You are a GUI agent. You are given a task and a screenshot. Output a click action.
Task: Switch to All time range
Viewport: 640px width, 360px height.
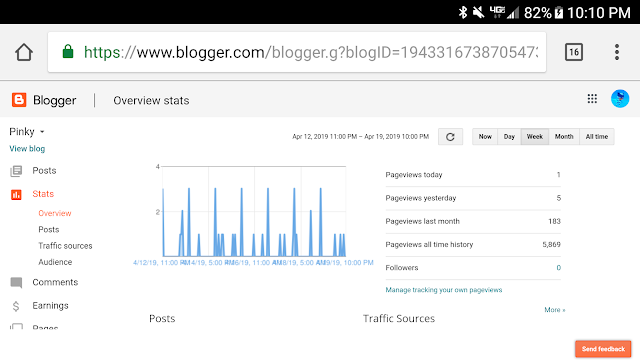pyautogui.click(x=597, y=137)
